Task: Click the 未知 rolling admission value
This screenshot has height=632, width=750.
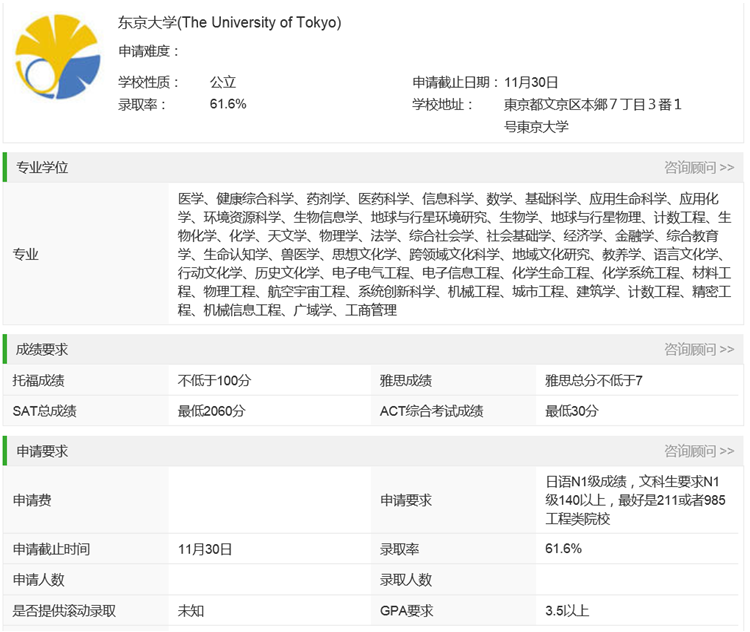Action: [191, 610]
